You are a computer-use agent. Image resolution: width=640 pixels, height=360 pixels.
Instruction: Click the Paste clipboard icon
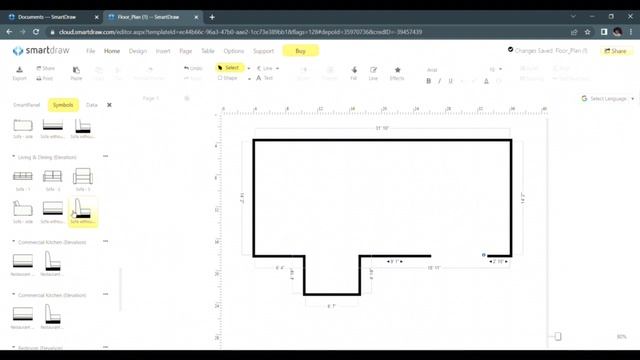tap(76, 73)
